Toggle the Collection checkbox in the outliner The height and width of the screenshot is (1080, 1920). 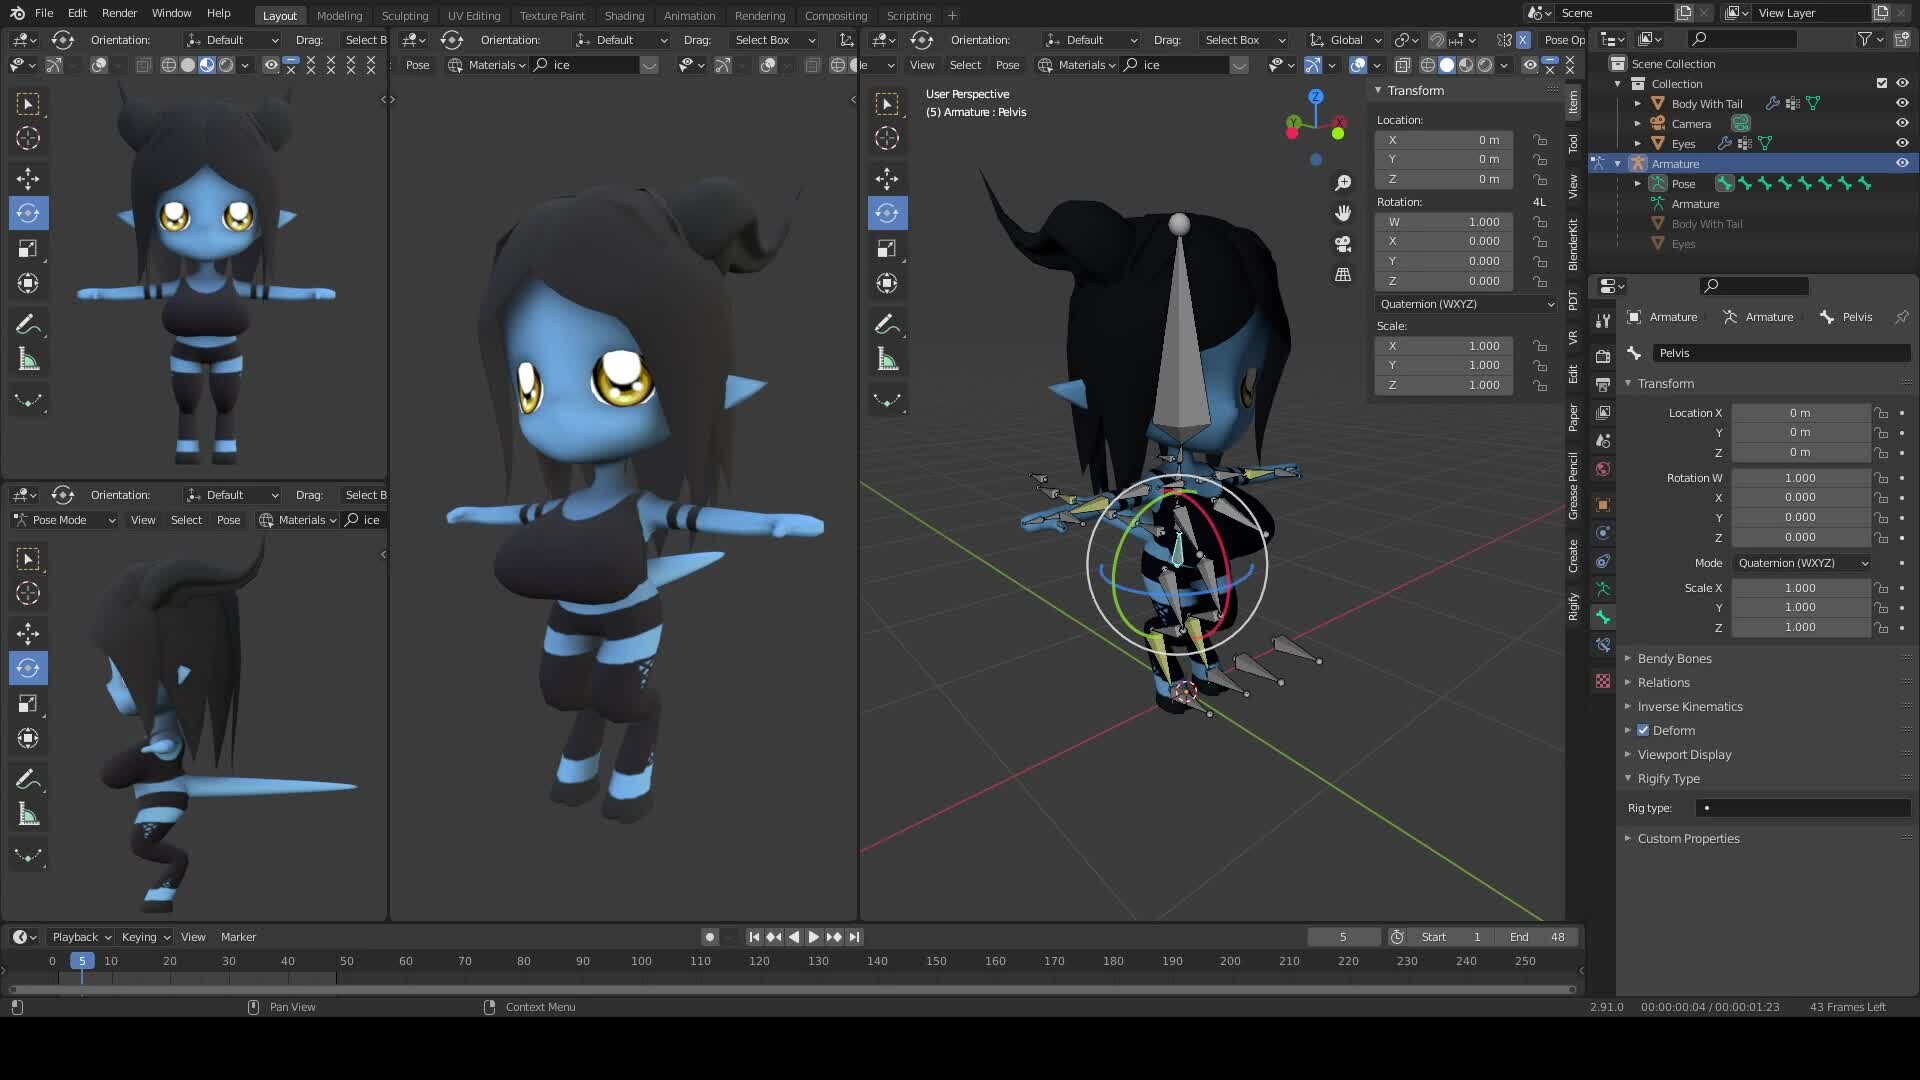[1884, 84]
